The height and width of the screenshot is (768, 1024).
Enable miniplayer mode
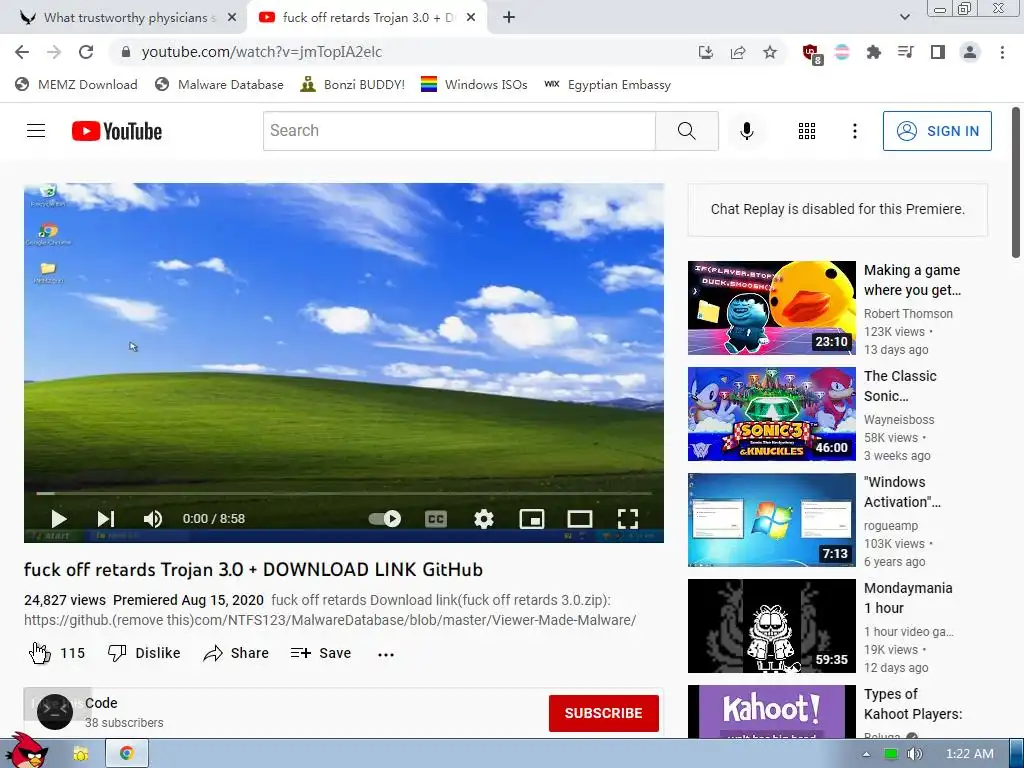532,519
